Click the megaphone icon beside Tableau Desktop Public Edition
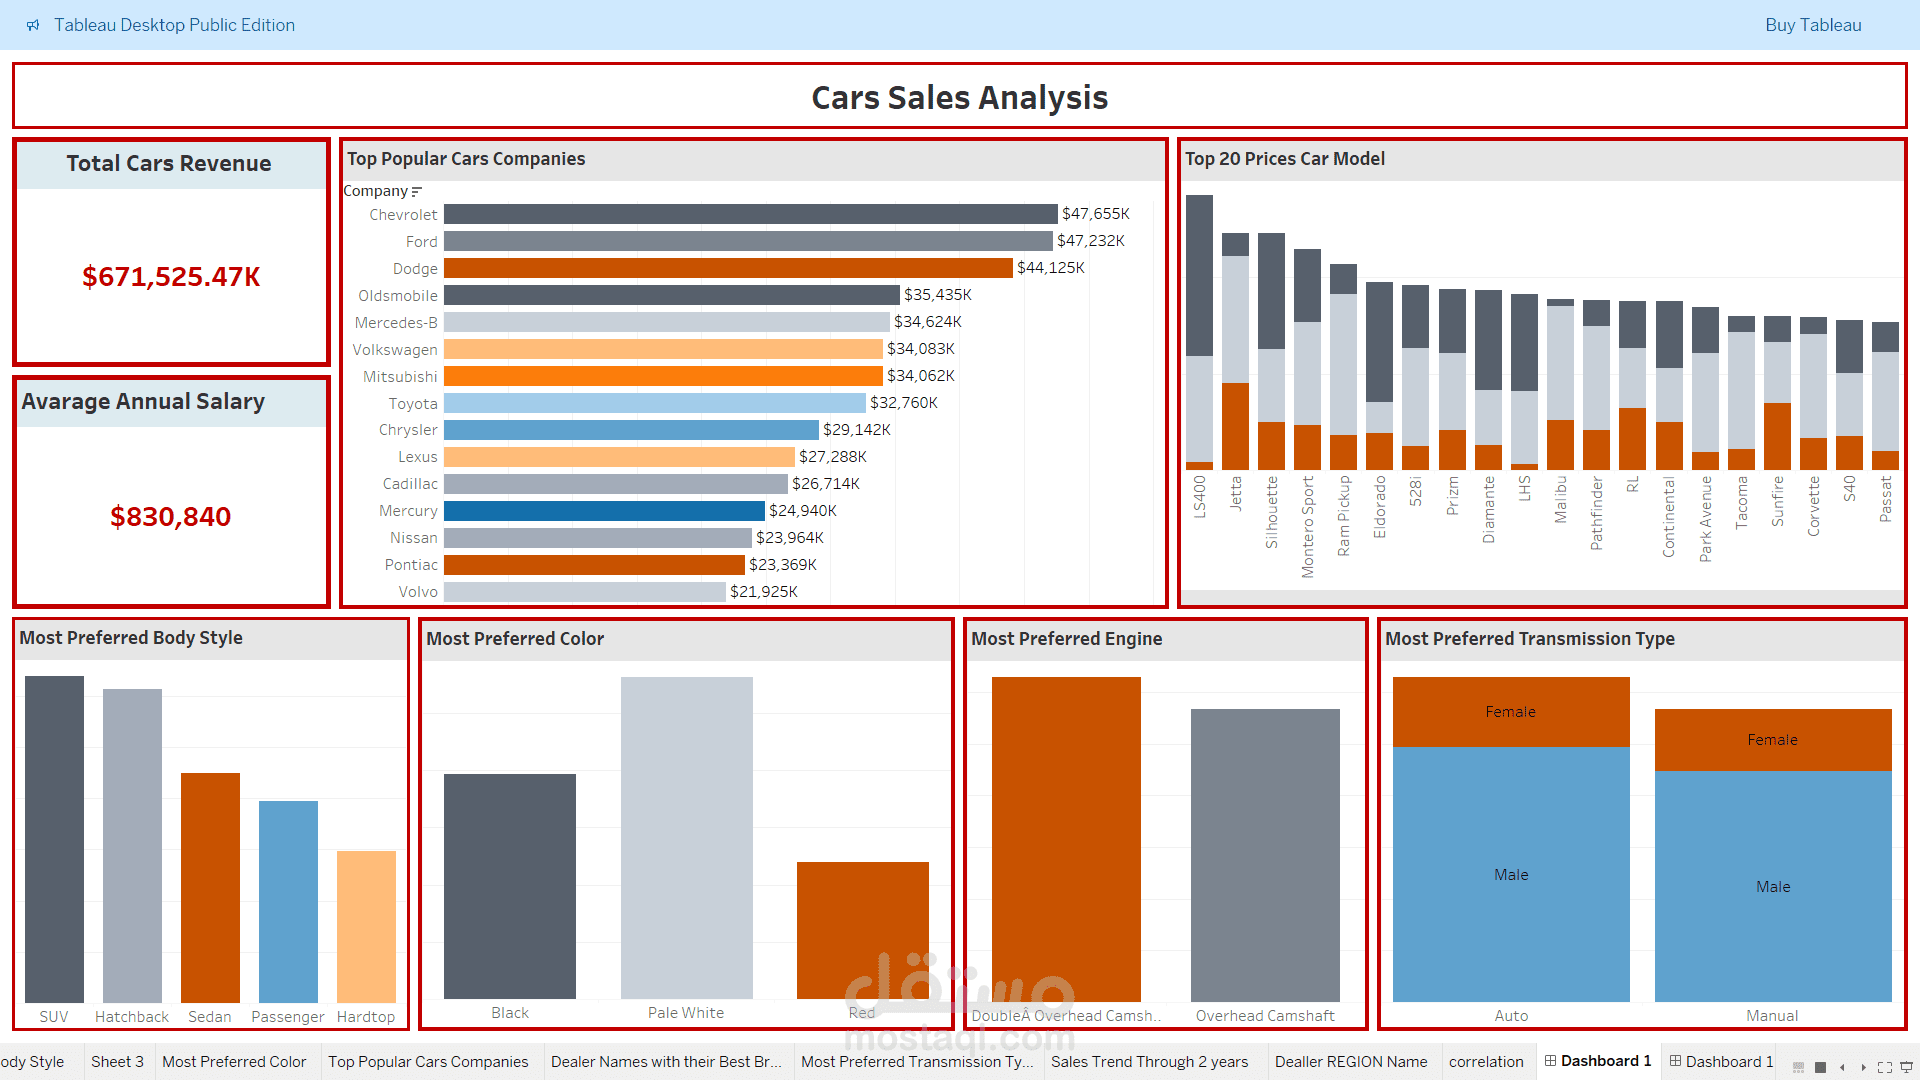Image resolution: width=1920 pixels, height=1080 pixels. click(33, 25)
